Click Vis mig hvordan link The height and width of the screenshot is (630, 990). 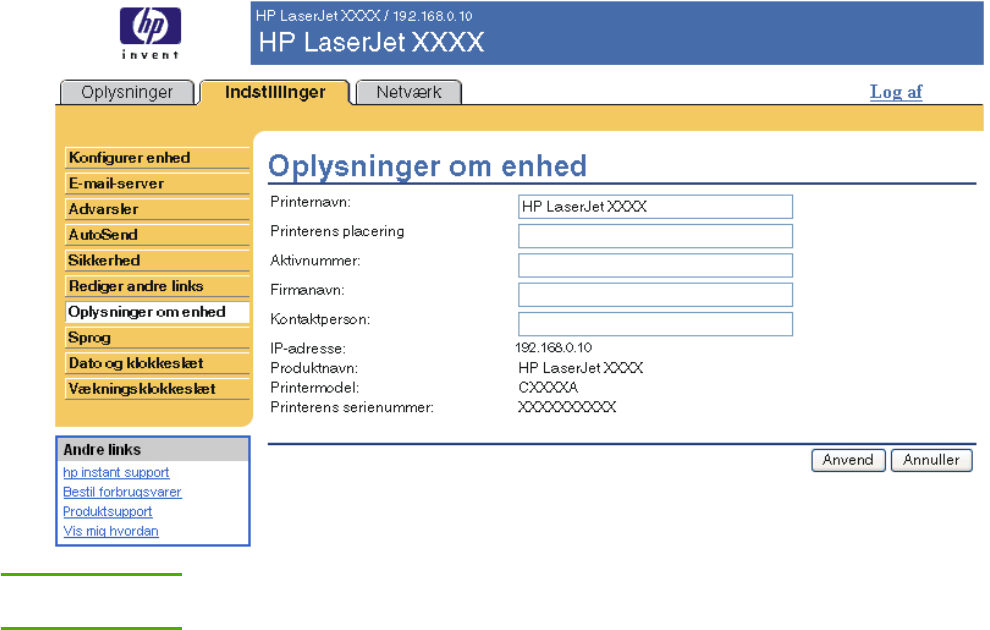[110, 531]
